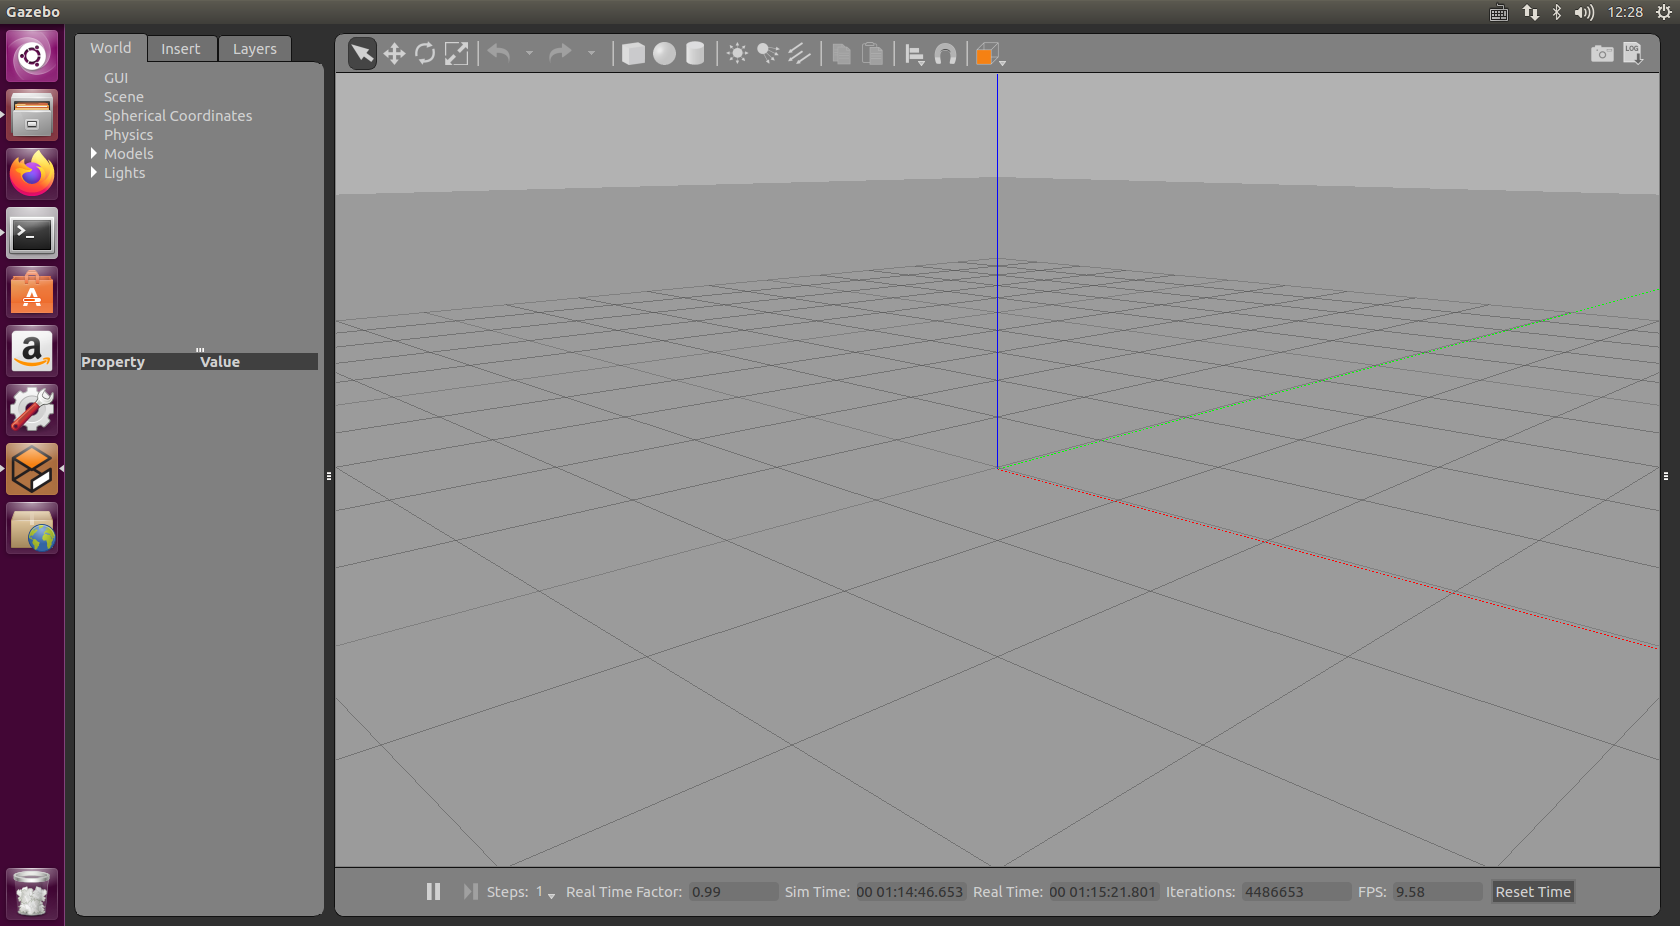Select GUI in world tree
Image resolution: width=1680 pixels, height=926 pixels.
[x=116, y=78]
